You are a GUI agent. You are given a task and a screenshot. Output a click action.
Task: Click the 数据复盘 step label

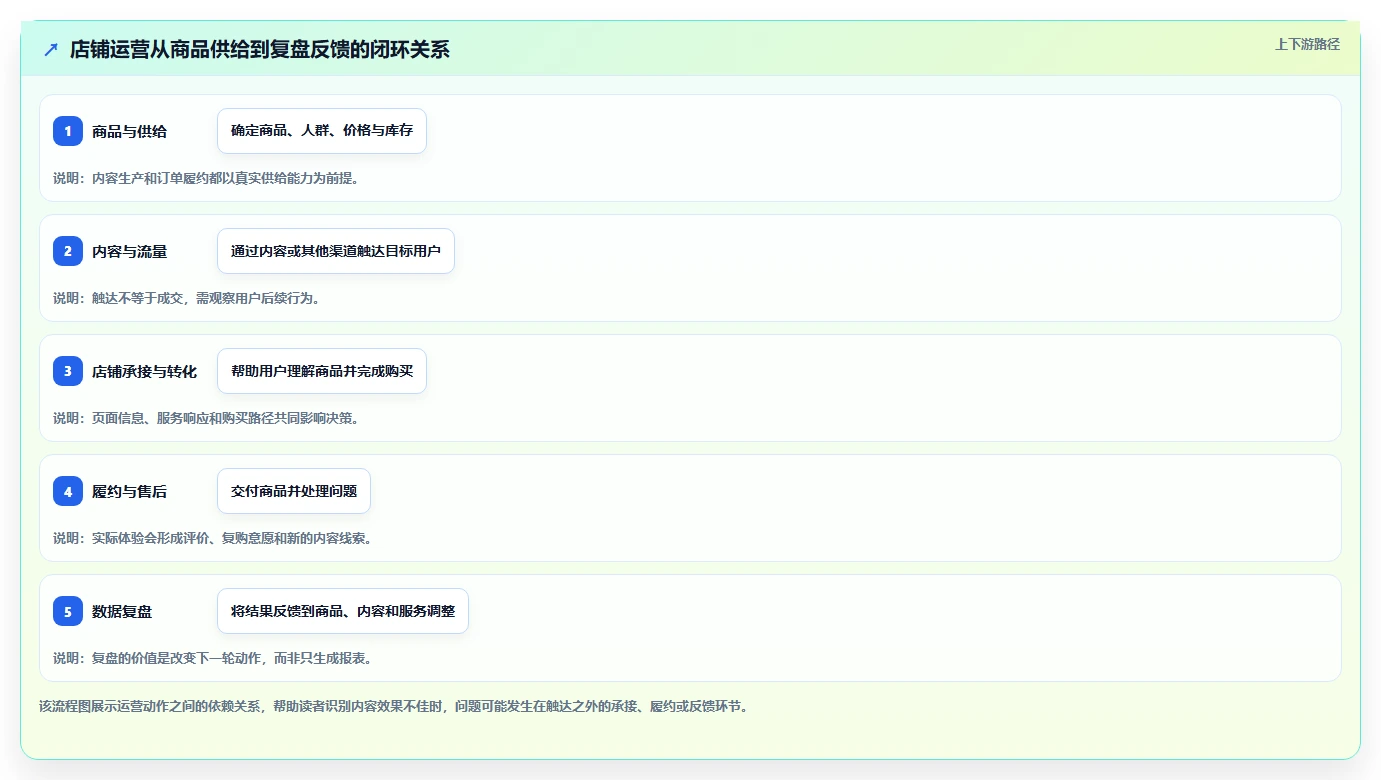coord(122,611)
